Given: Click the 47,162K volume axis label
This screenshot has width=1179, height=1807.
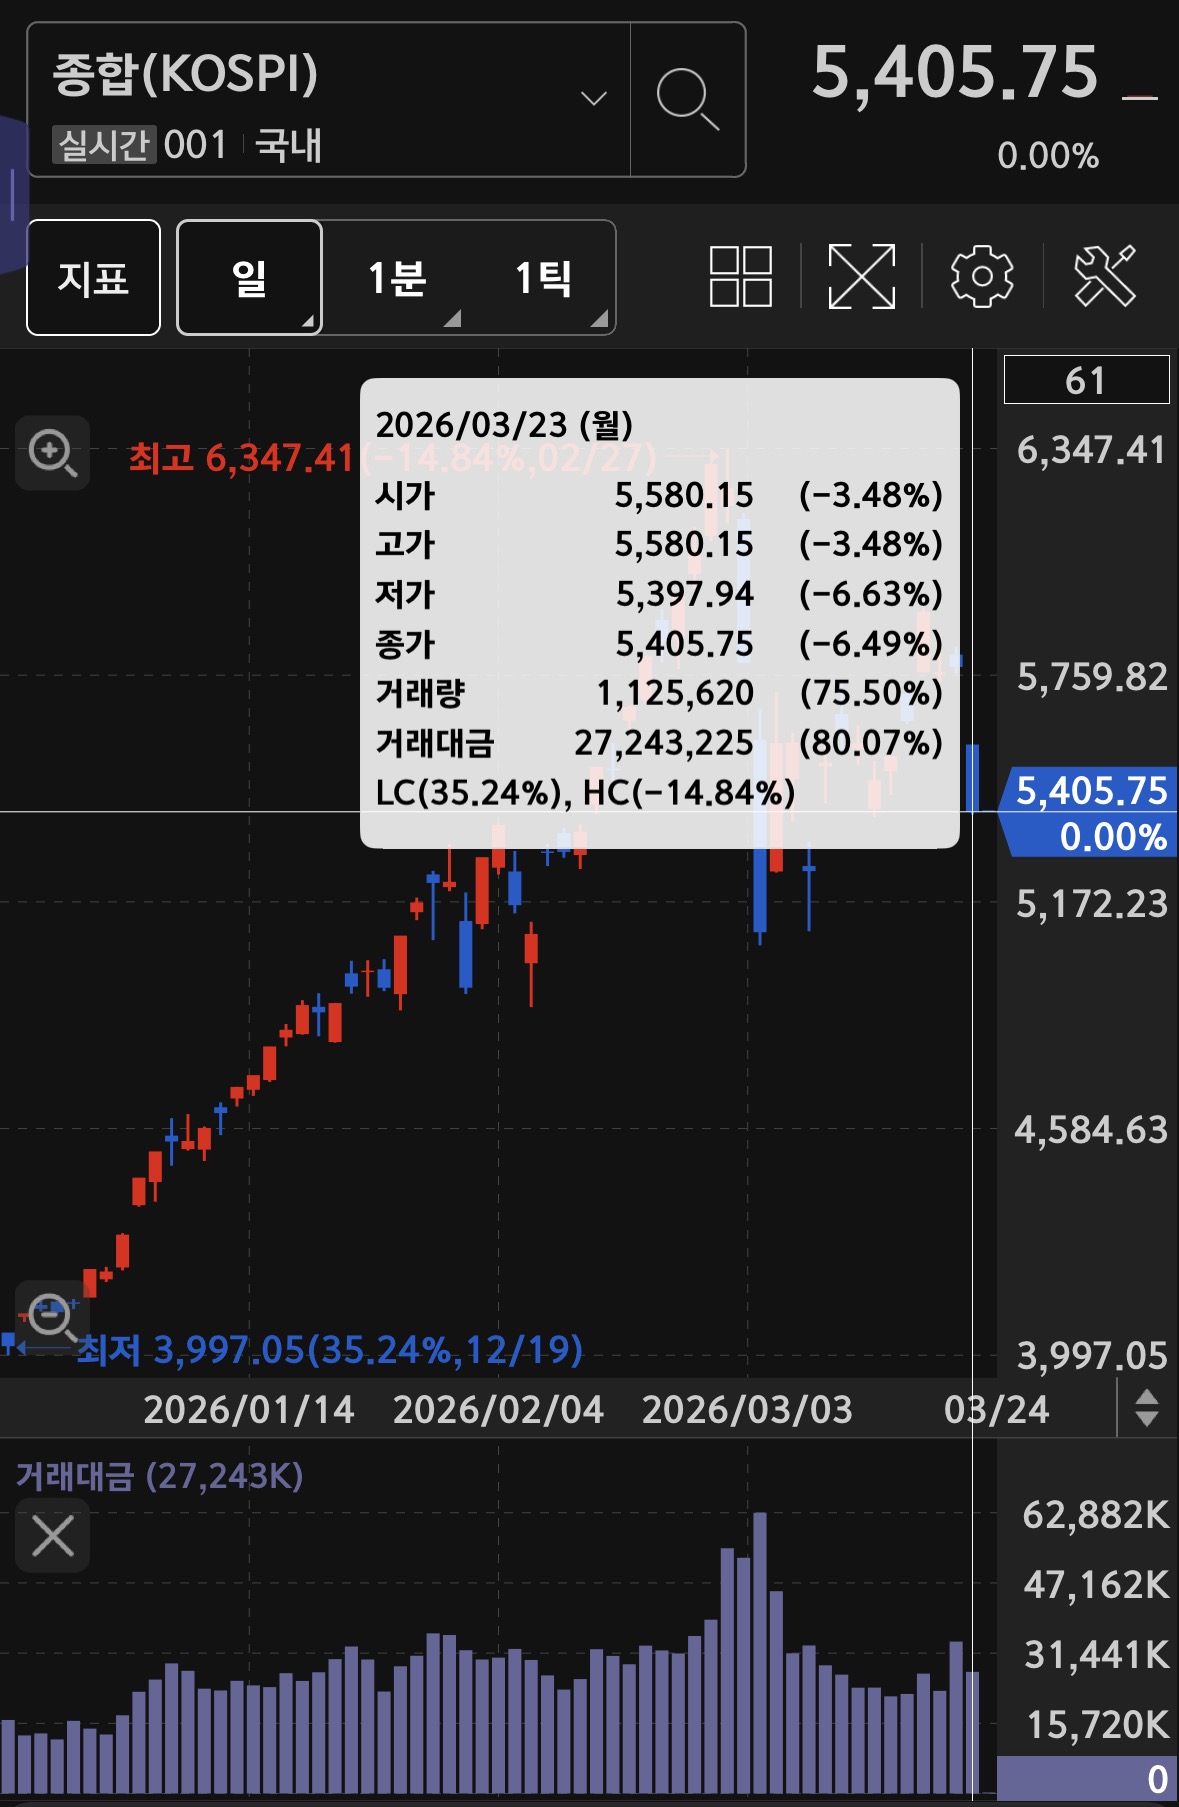Looking at the screenshot, I should [1096, 1585].
